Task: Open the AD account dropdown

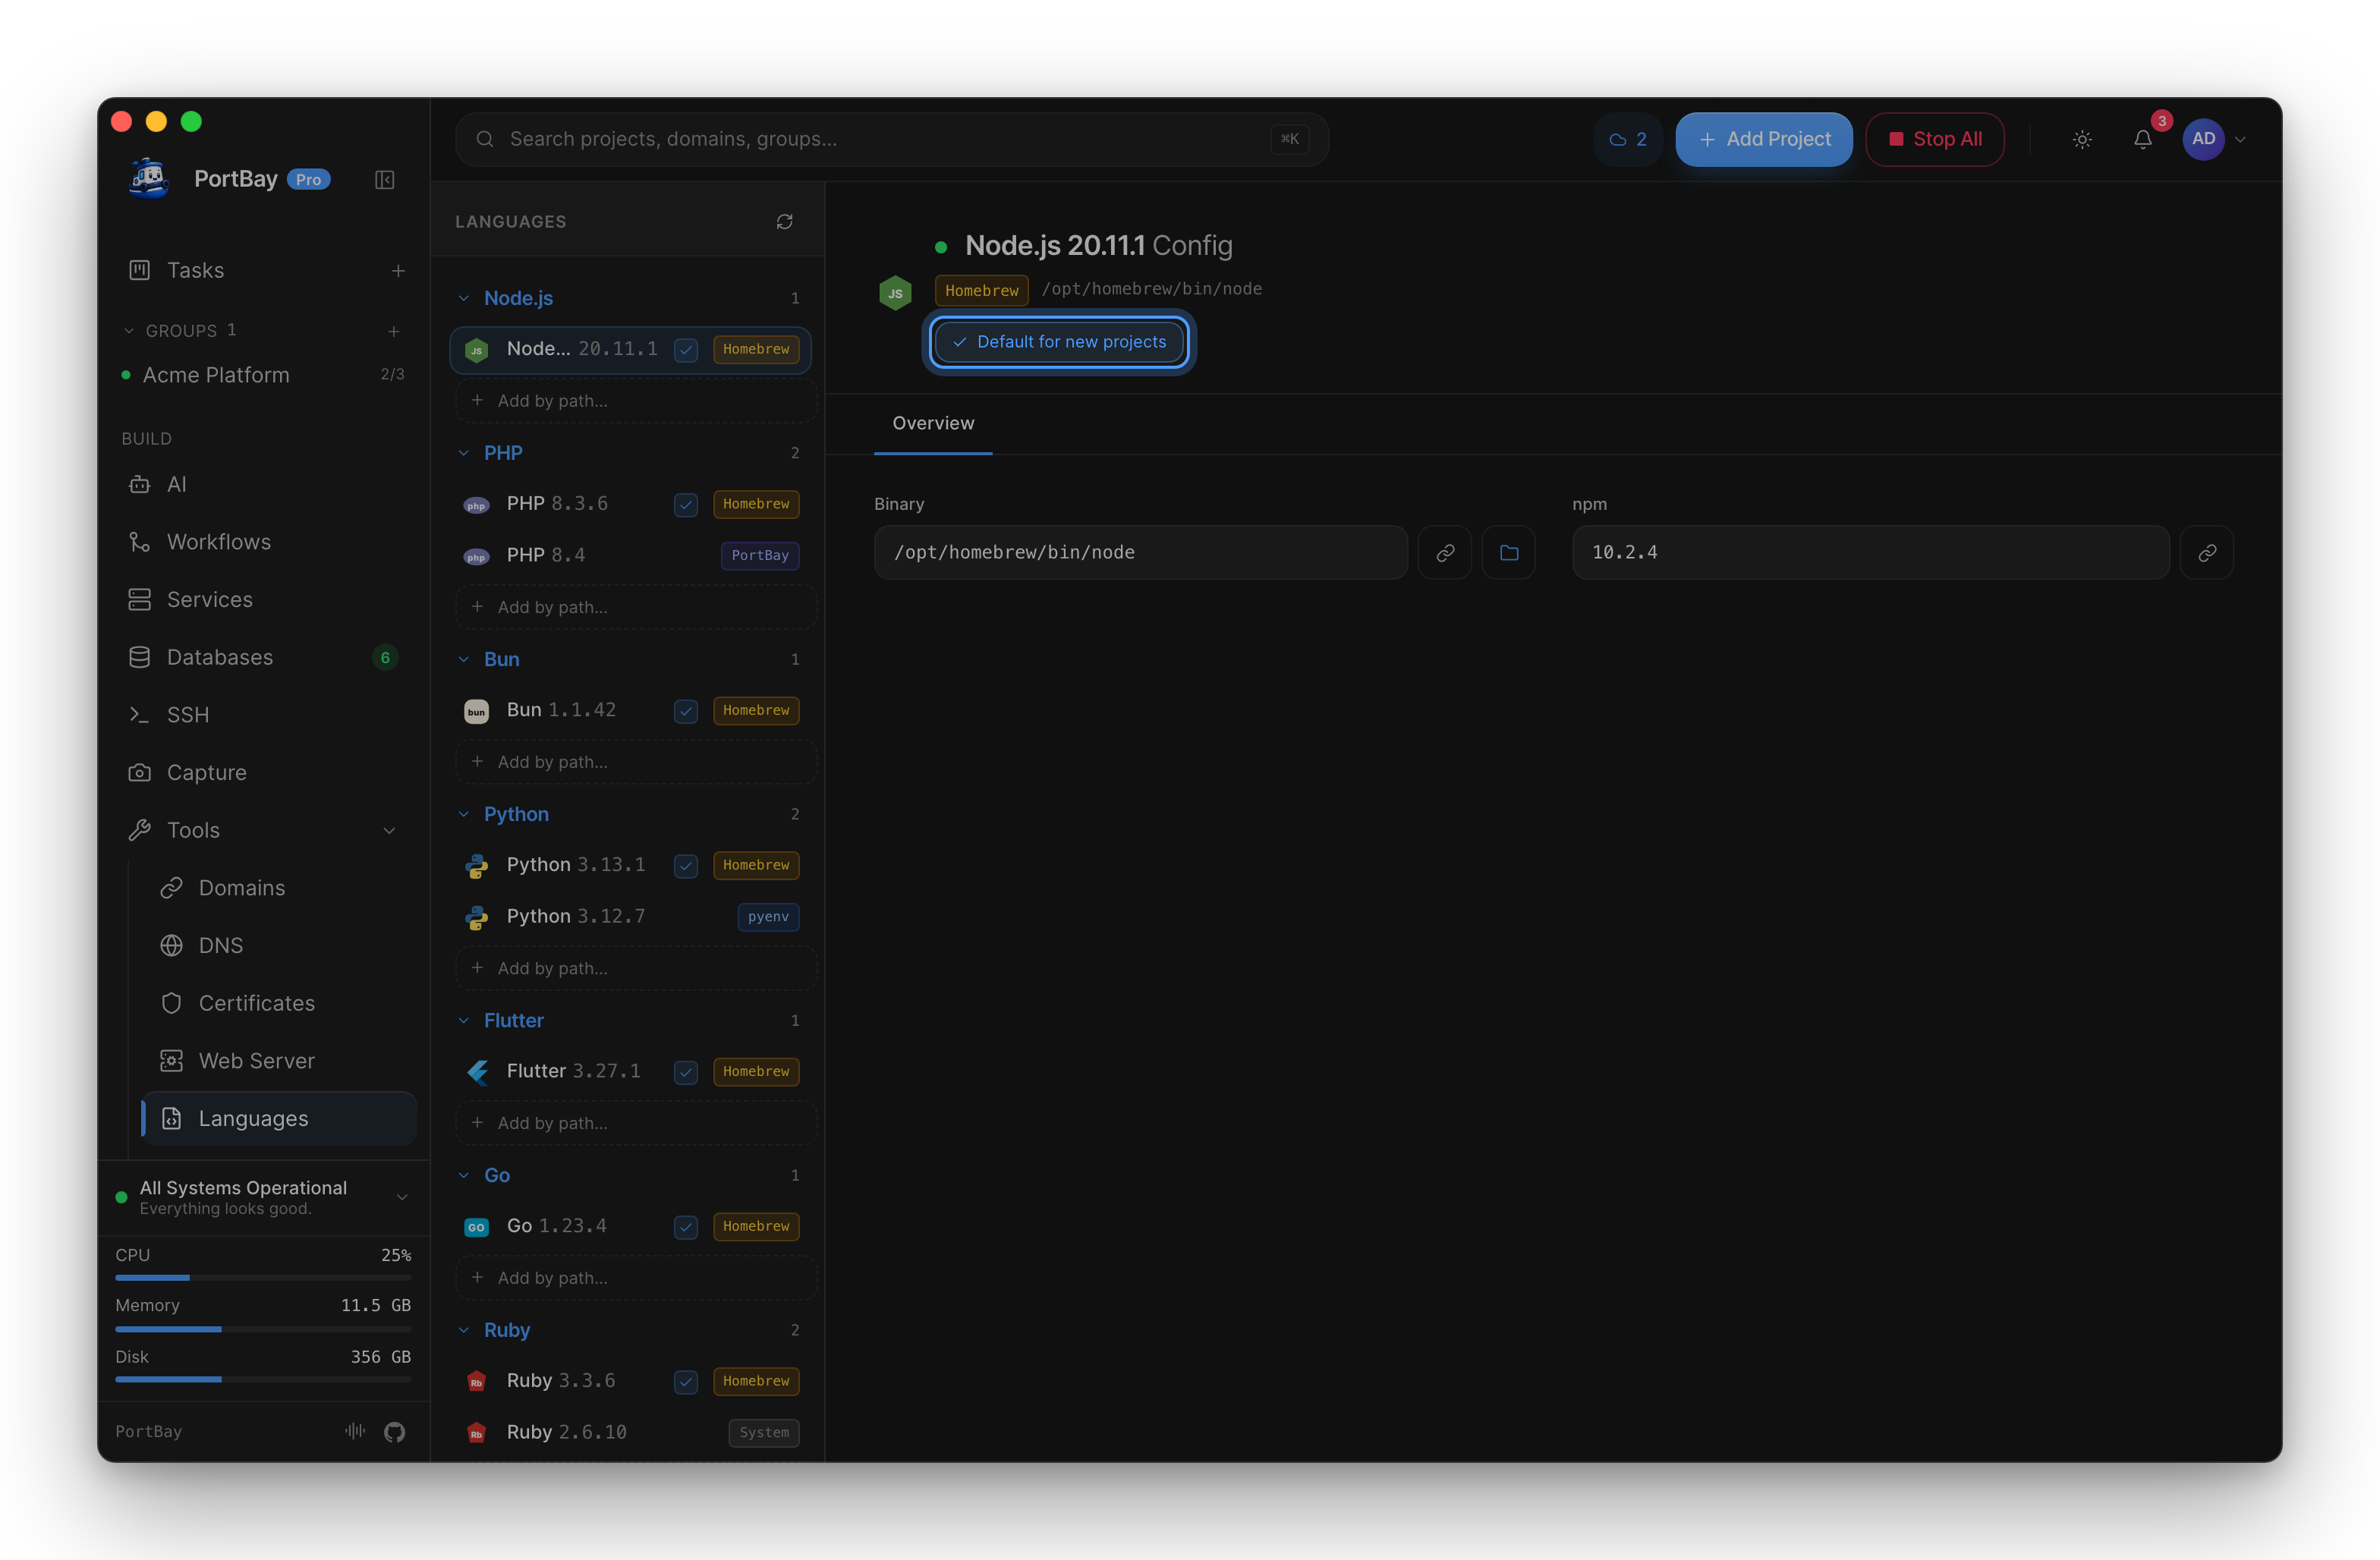Action: [x=2215, y=140]
